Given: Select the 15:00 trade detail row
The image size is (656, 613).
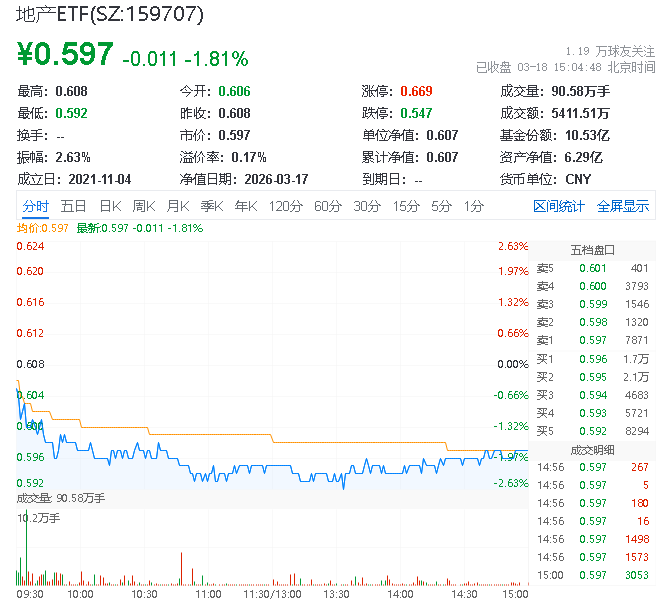Looking at the screenshot, I should tap(592, 575).
